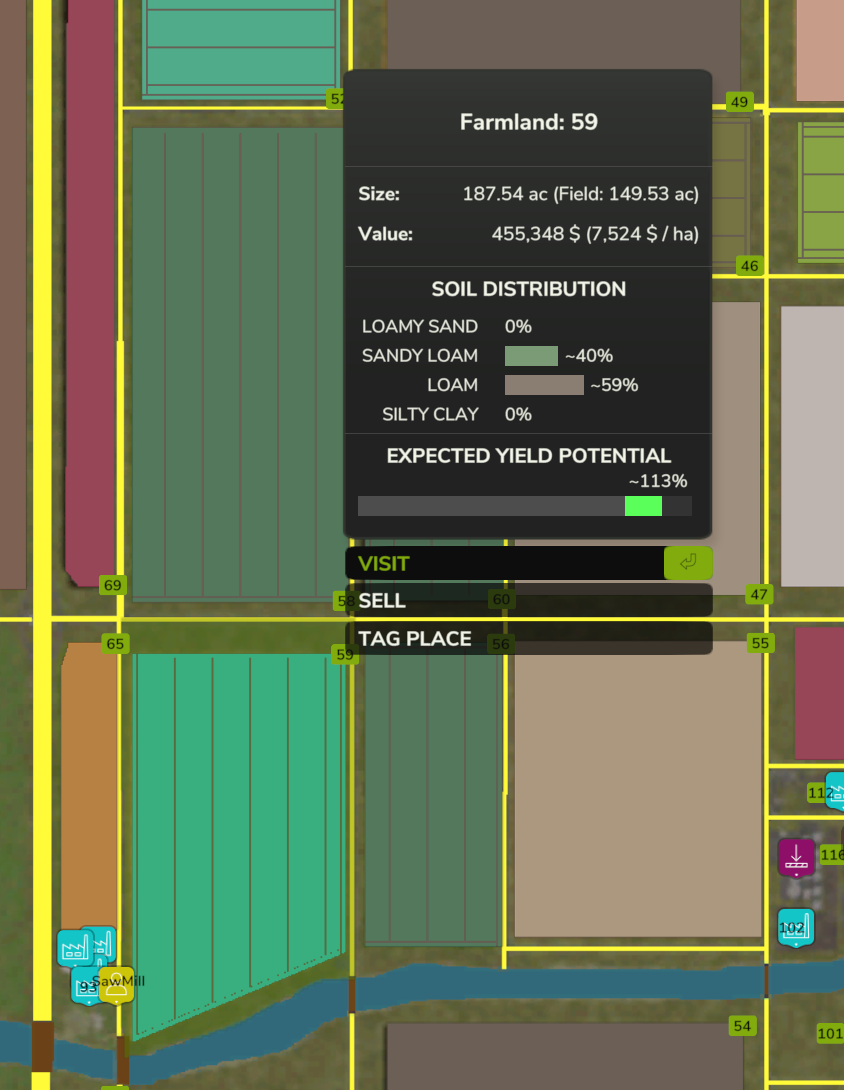This screenshot has width=844, height=1090.
Task: Click the size value '187.54 ac (Field: 149.53 ac)'
Action: (x=581, y=194)
